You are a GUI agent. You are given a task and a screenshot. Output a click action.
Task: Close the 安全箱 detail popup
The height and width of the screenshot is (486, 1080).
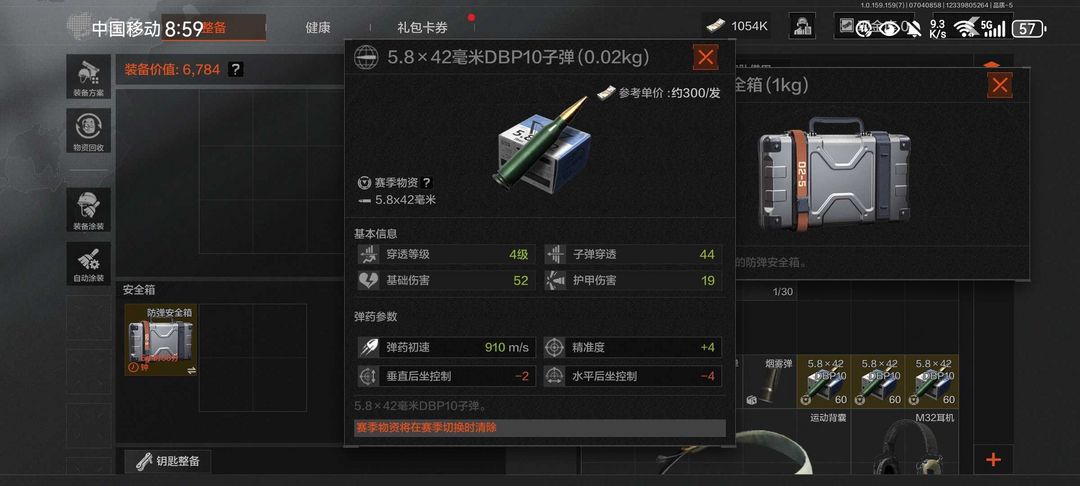999,85
